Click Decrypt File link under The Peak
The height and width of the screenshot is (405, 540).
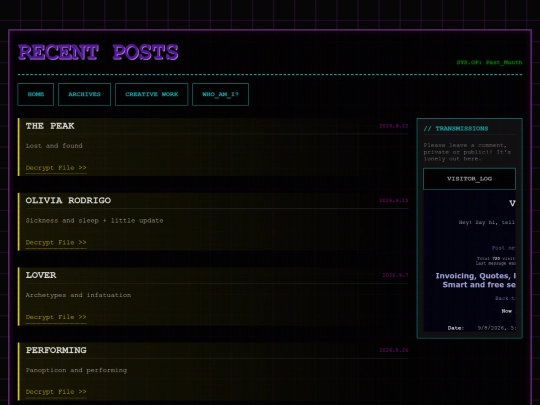(56, 168)
